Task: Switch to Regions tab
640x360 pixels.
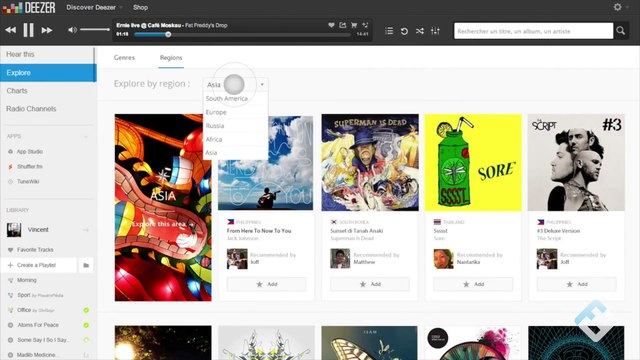Action: click(171, 58)
